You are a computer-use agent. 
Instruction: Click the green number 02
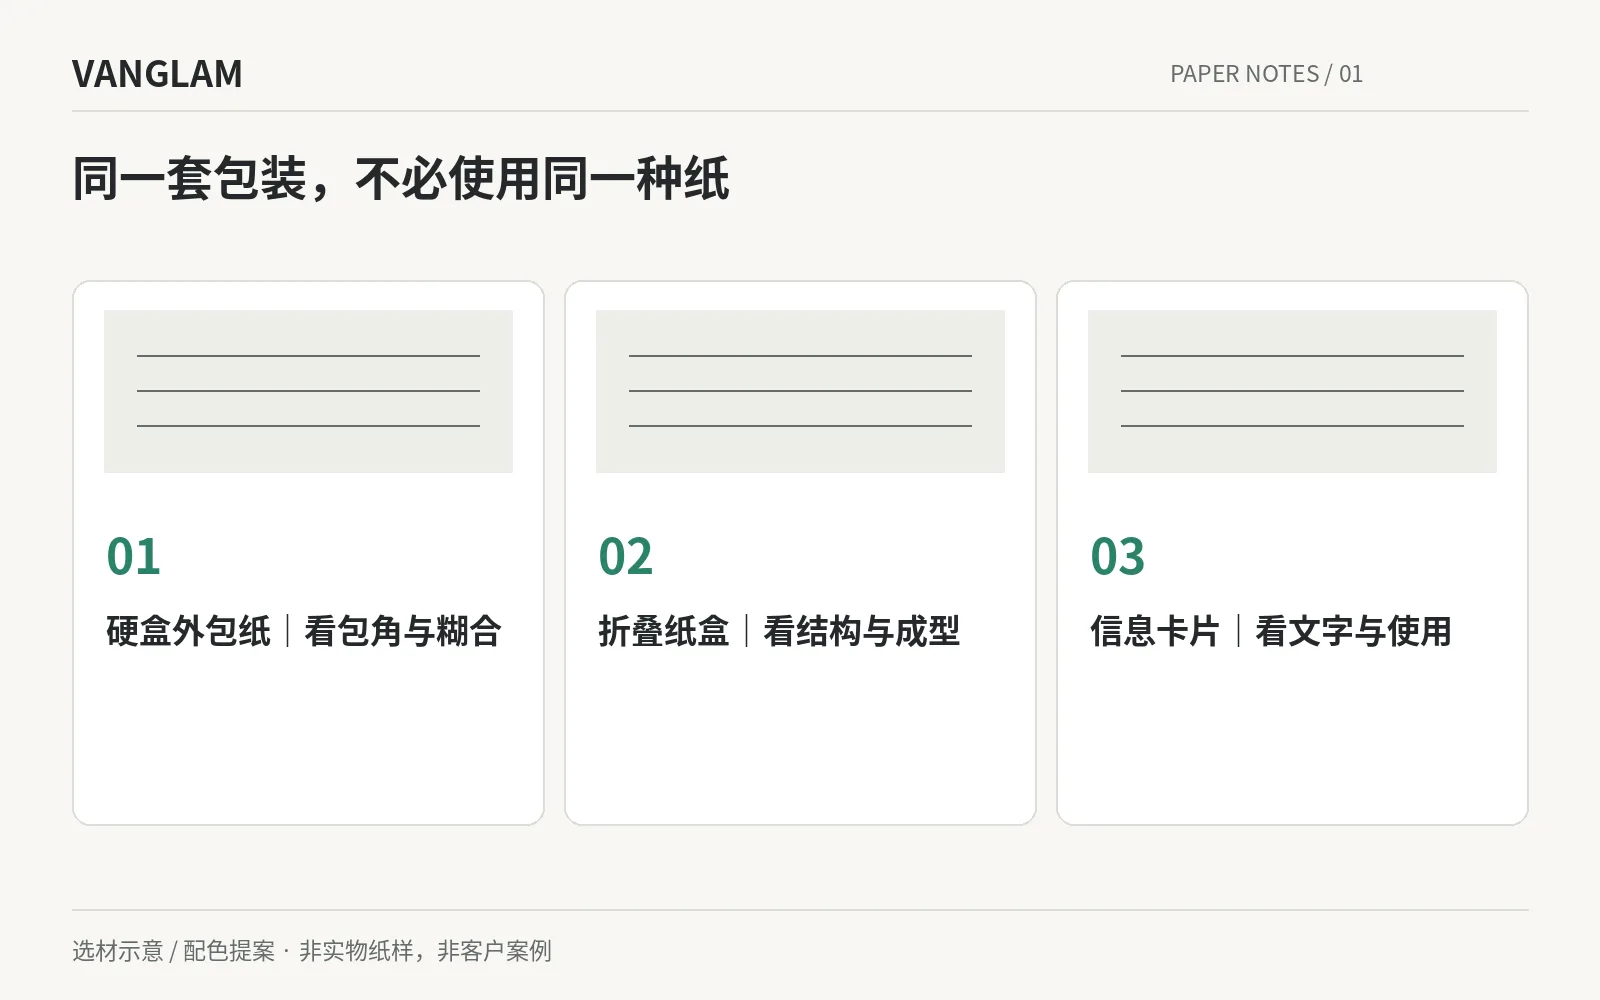pos(625,557)
